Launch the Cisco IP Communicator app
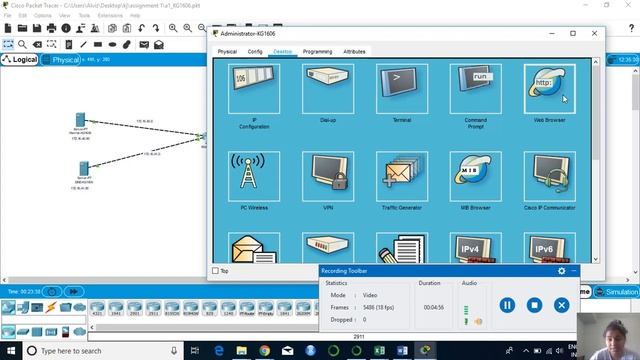This screenshot has height=360, width=640. (549, 176)
